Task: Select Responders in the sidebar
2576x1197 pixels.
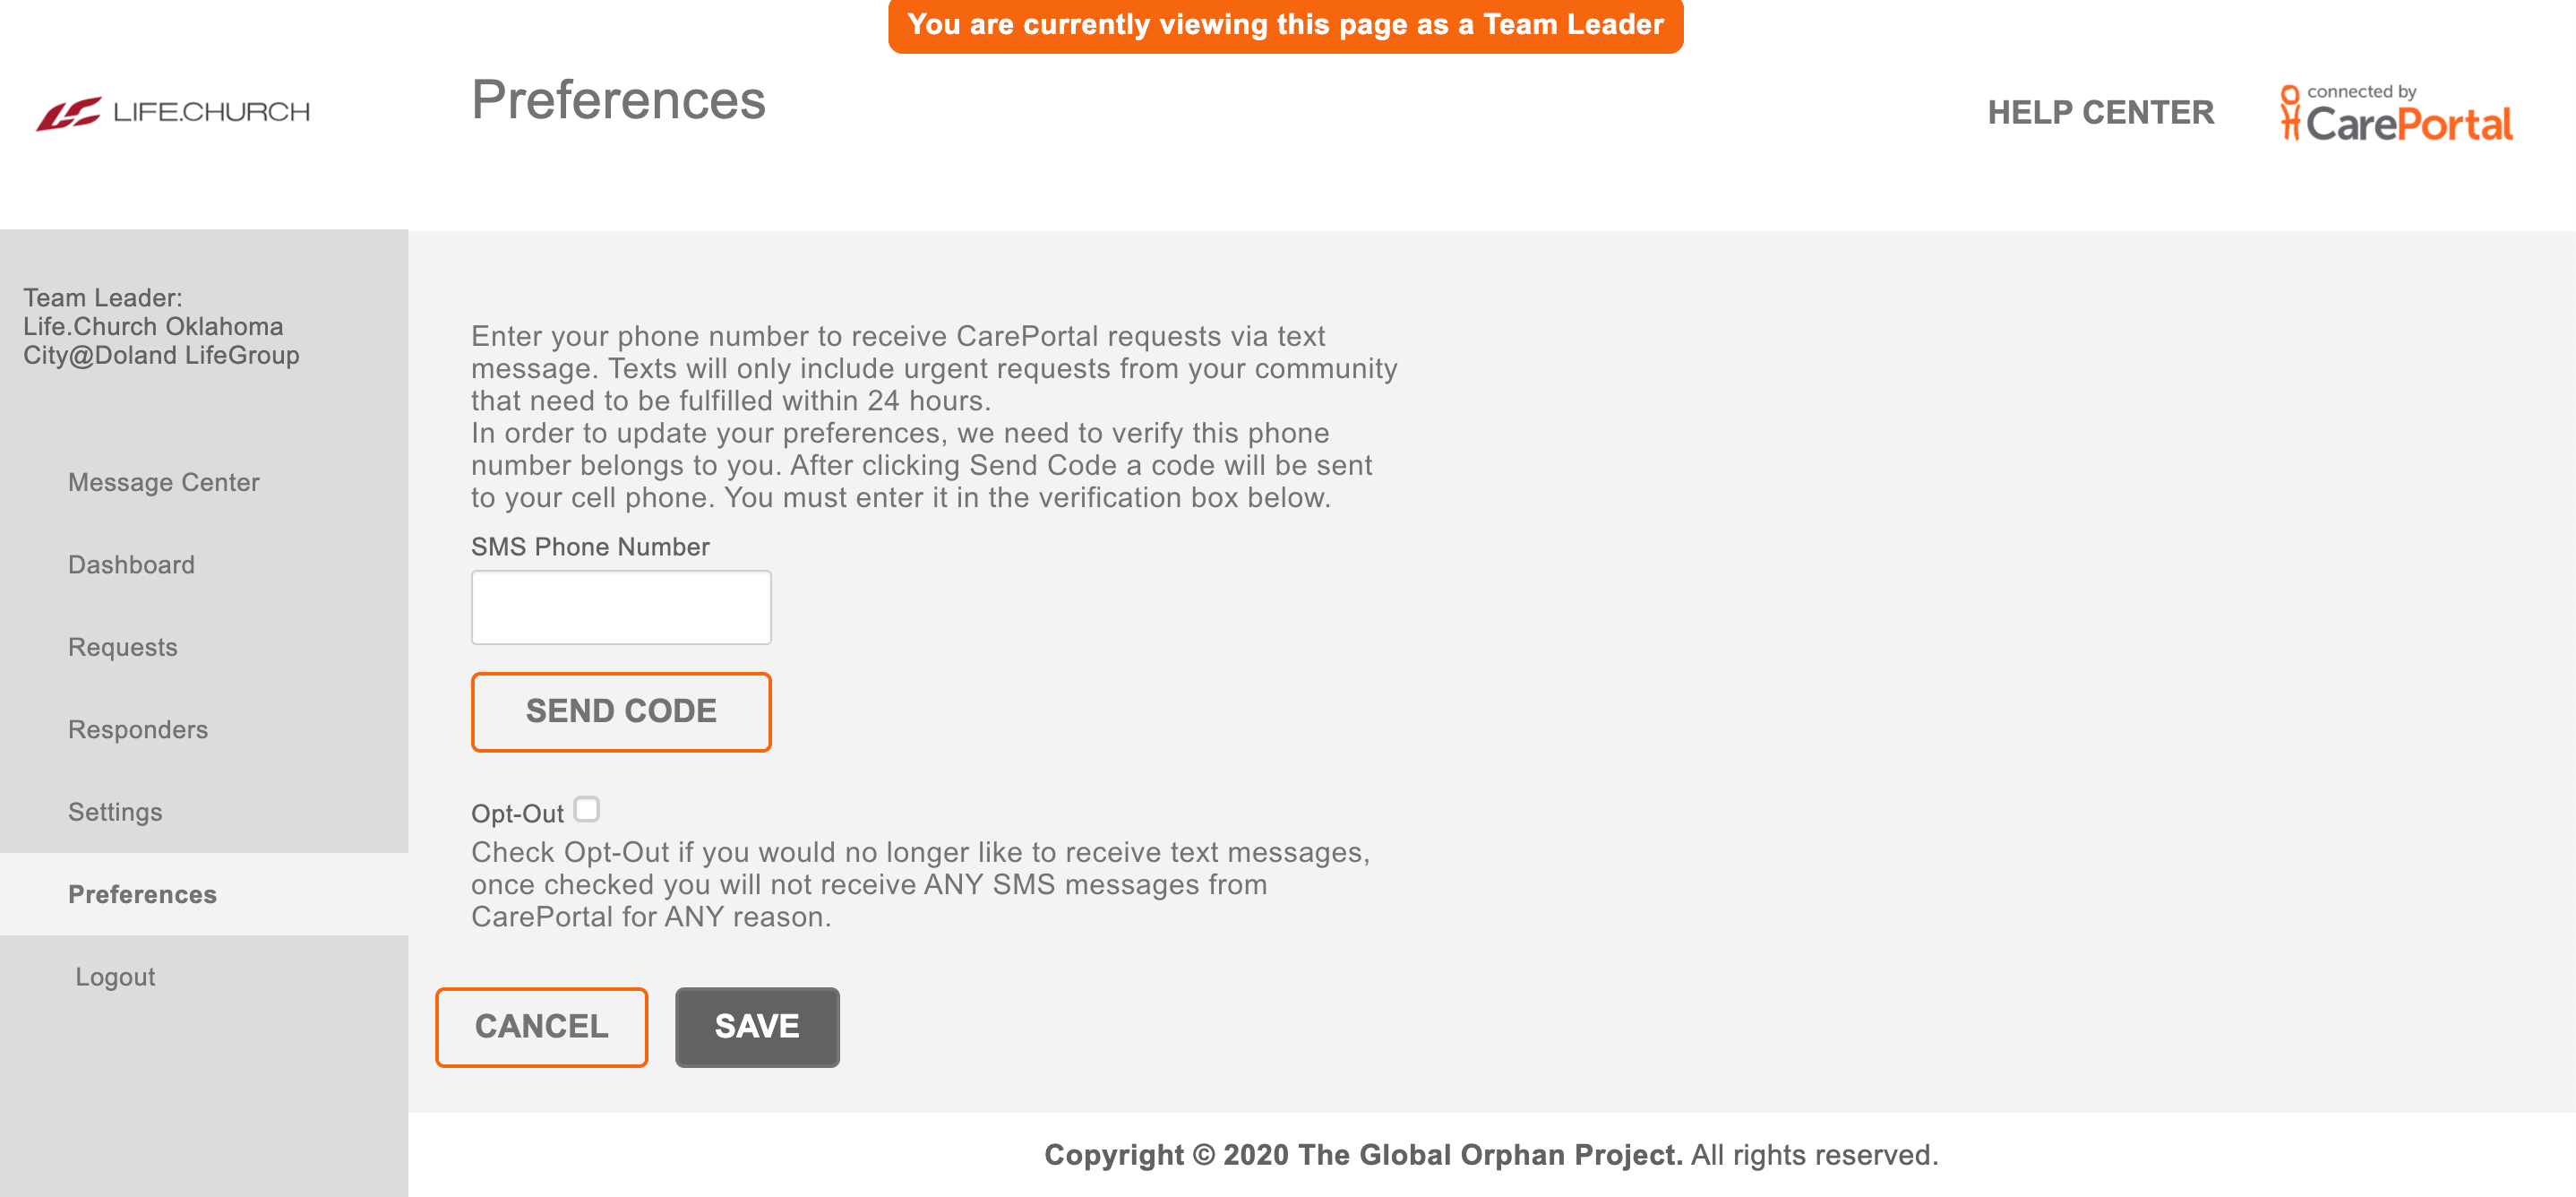Action: [x=137, y=730]
